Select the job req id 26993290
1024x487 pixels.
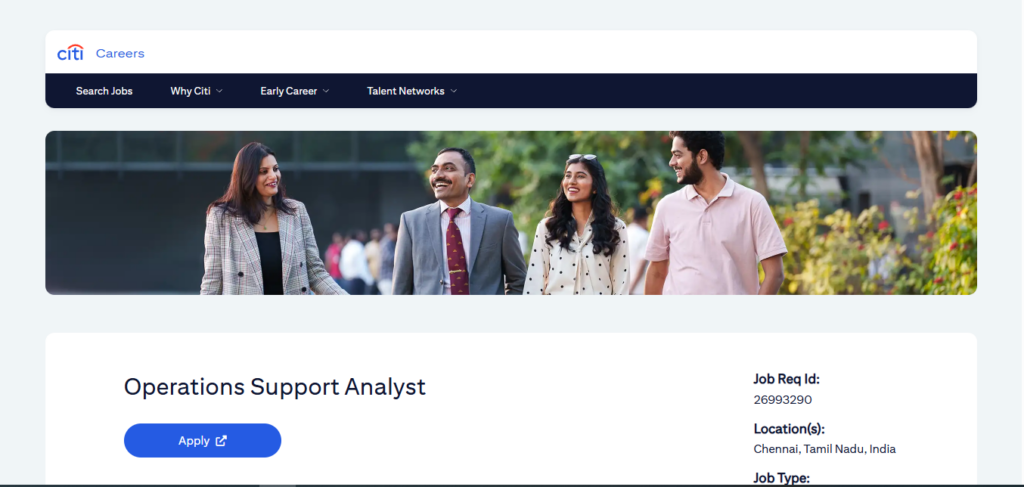782,400
